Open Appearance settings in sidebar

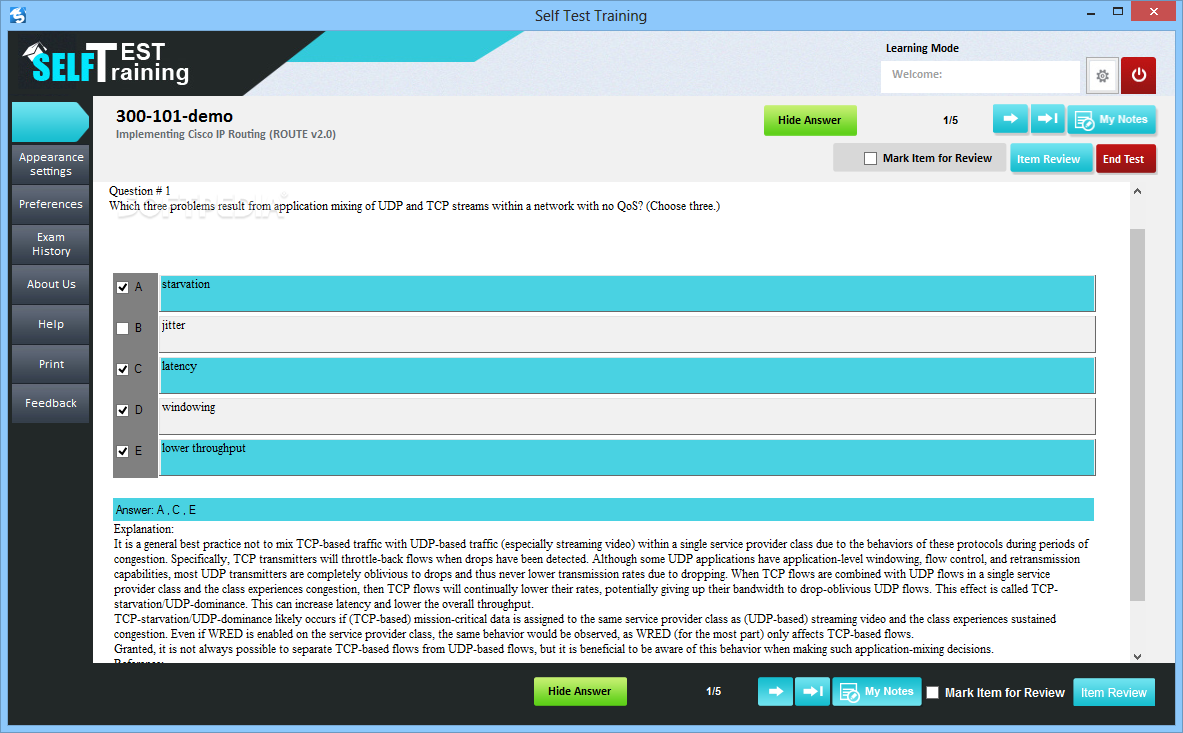pyautogui.click(x=51, y=164)
